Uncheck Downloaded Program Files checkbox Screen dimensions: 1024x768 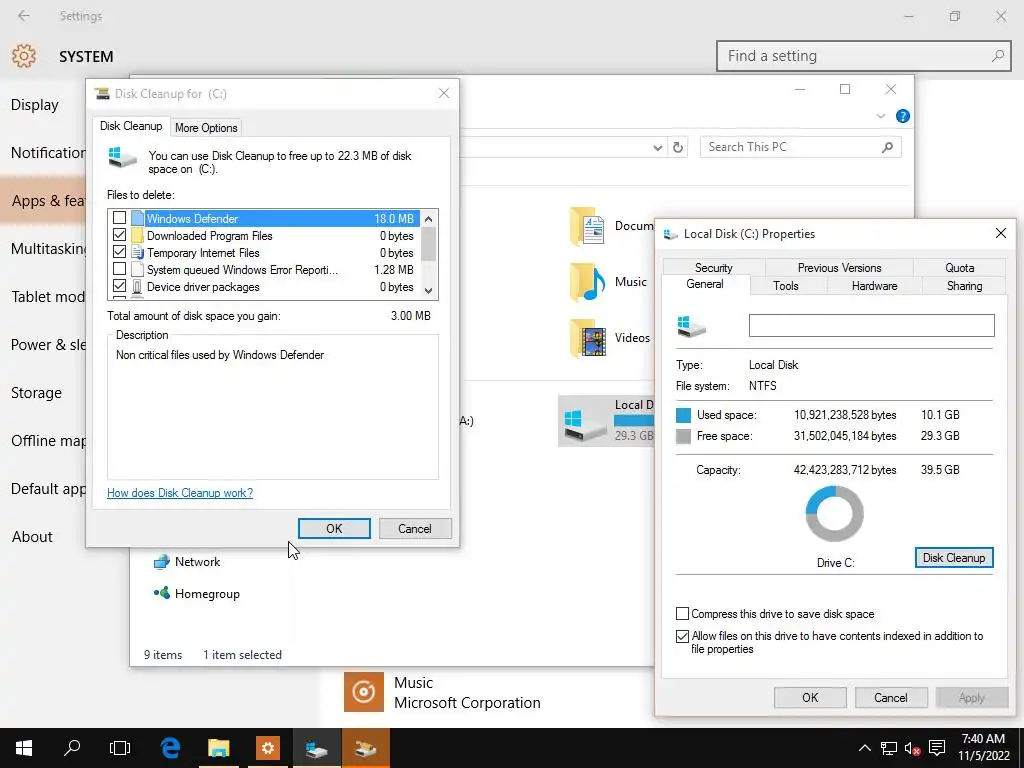120,235
